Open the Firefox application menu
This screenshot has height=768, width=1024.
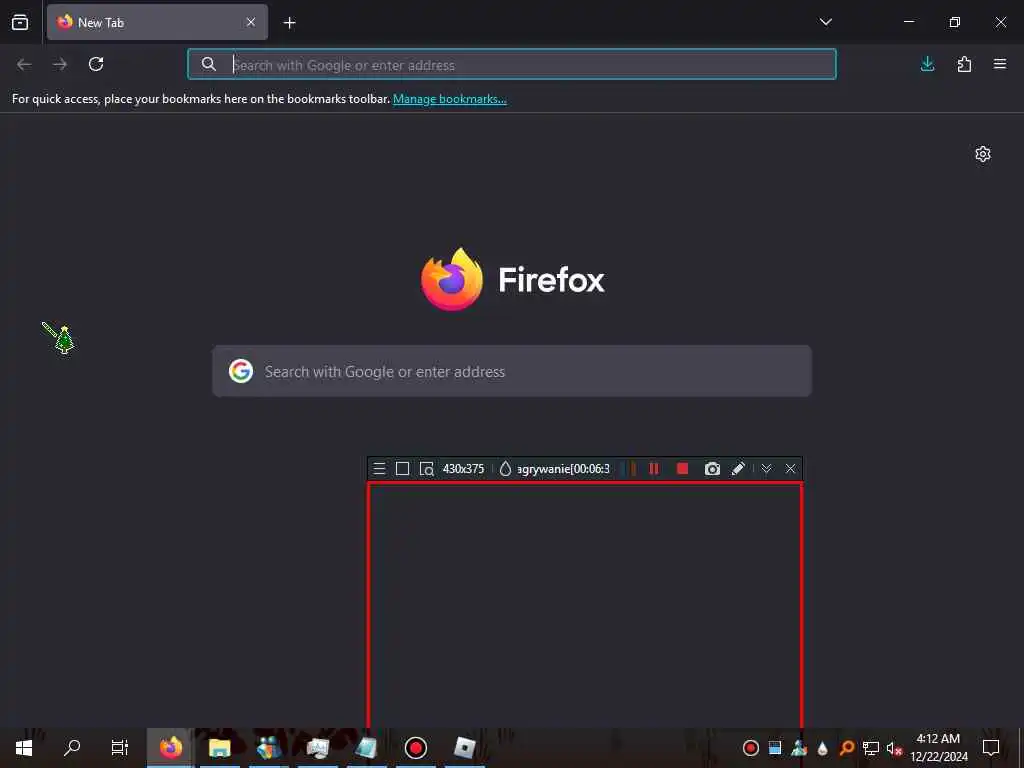click(x=1000, y=64)
